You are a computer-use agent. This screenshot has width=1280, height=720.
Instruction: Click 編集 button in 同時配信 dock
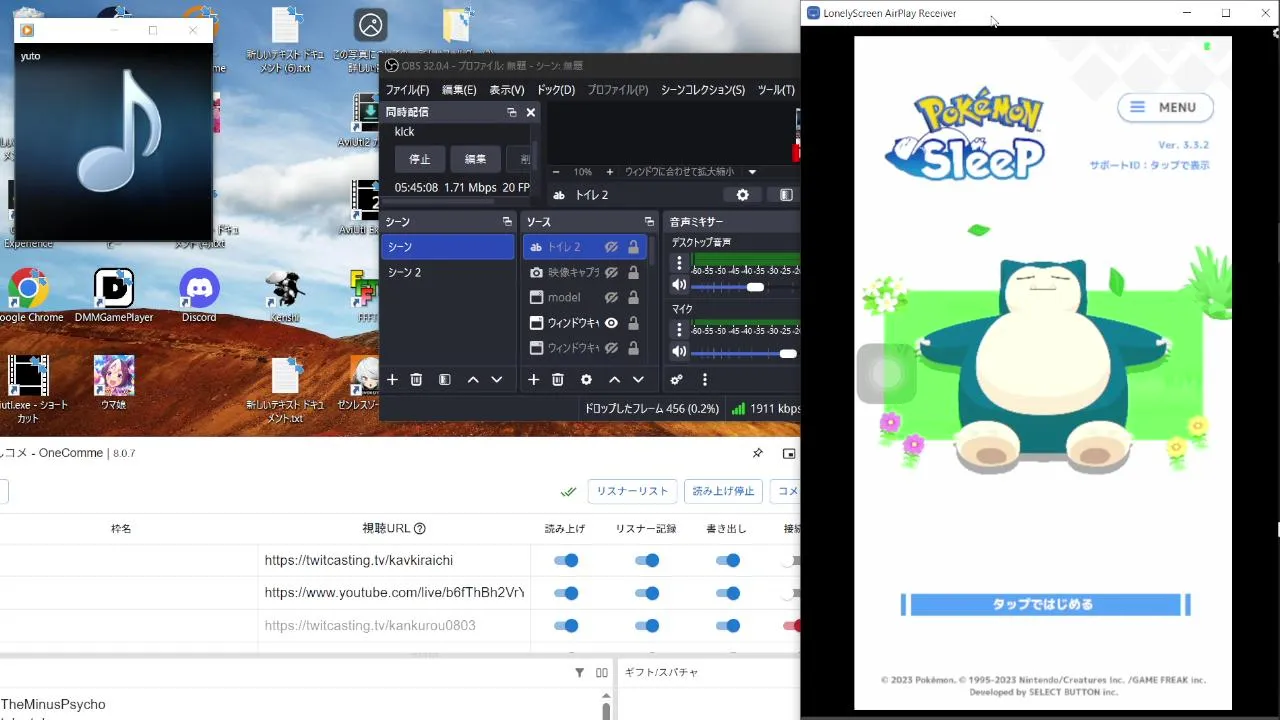(x=475, y=159)
